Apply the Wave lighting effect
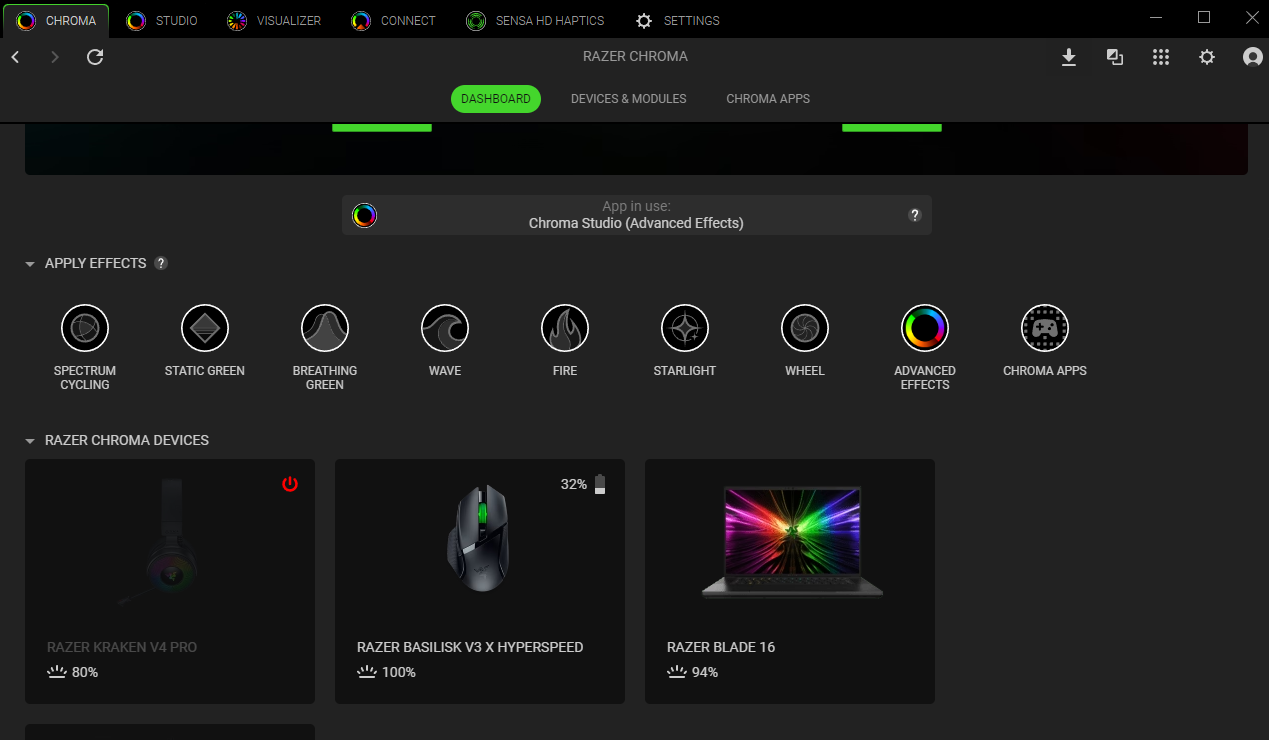The height and width of the screenshot is (740, 1269). (x=445, y=328)
